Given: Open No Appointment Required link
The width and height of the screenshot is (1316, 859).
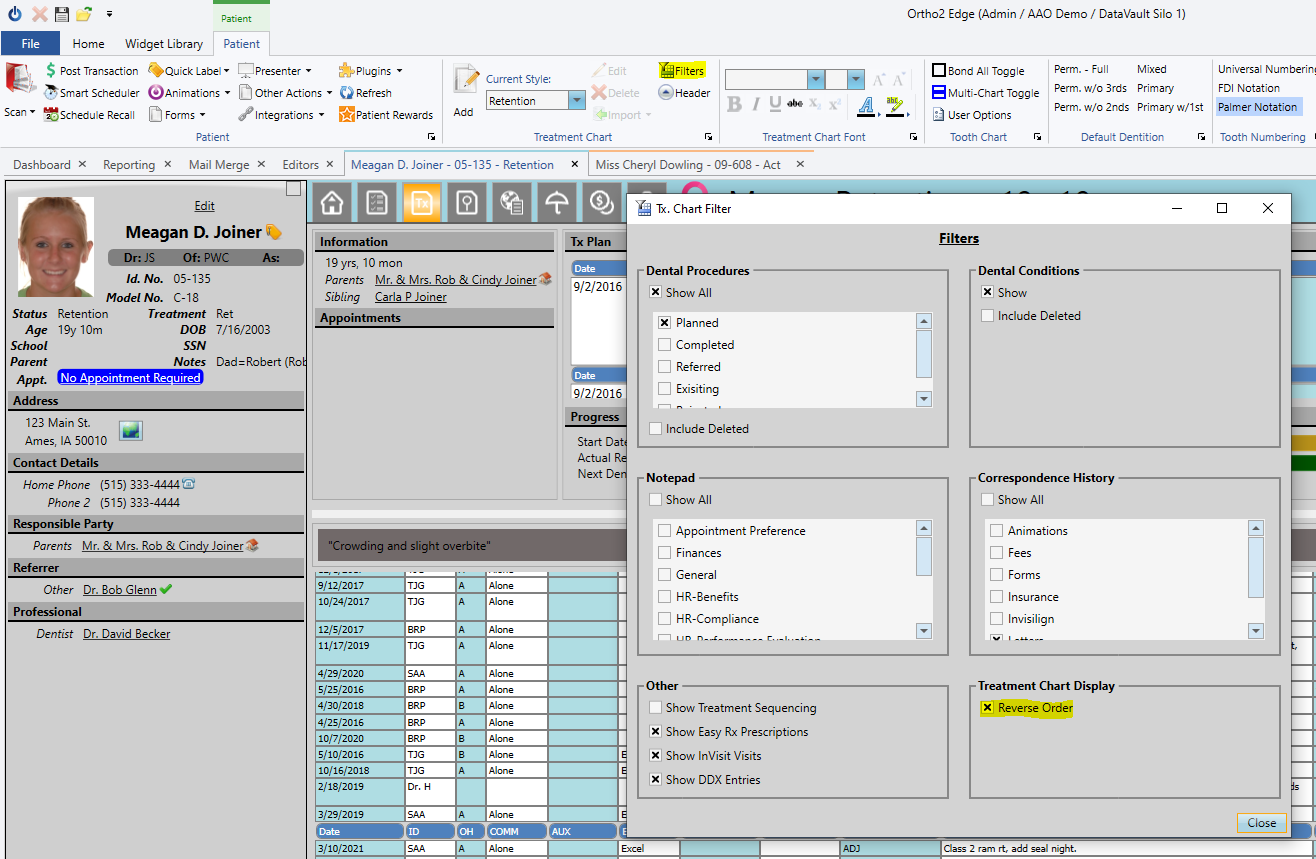Looking at the screenshot, I should (131, 378).
